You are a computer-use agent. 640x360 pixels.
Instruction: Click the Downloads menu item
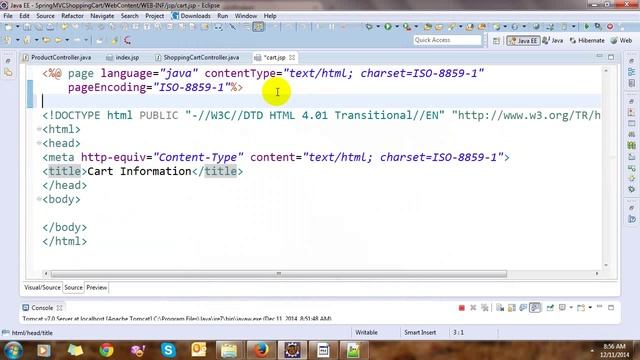pyautogui.click(x=191, y=16)
